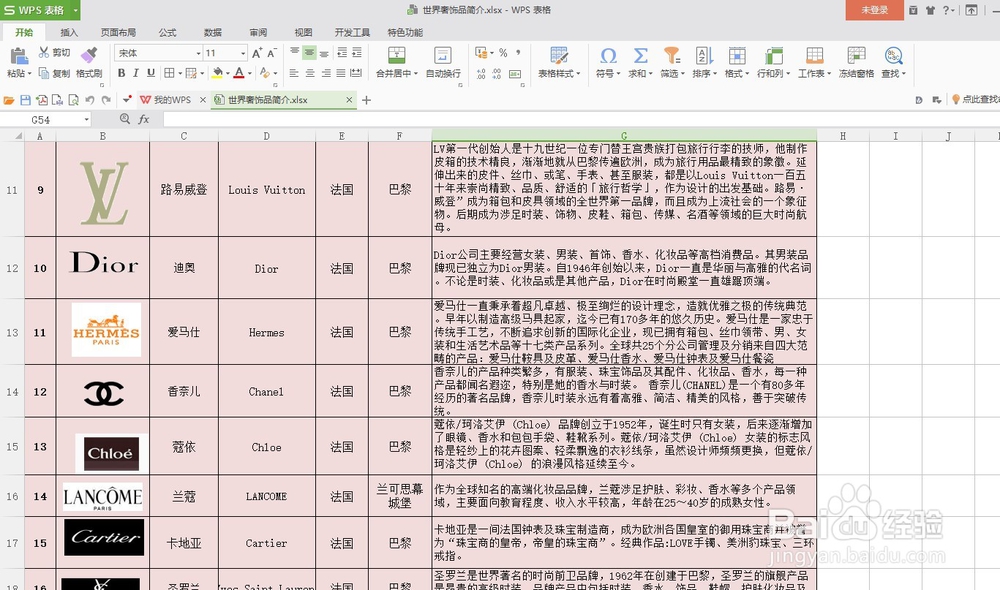Viewport: 1000px width, 590px height.
Task: Switch to the 插入 (Insert) tab
Action: pyautogui.click(x=69, y=33)
